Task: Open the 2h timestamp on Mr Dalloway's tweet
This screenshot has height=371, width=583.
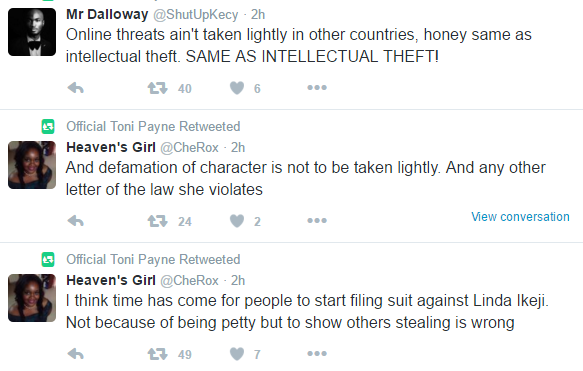Action: (x=258, y=14)
